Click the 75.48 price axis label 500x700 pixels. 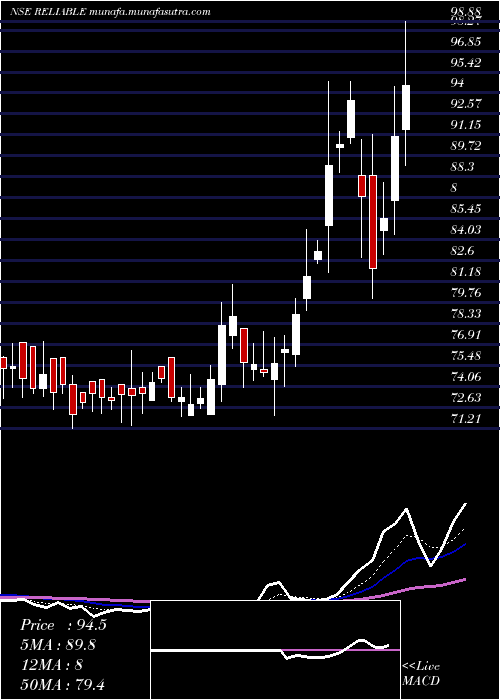click(x=466, y=355)
